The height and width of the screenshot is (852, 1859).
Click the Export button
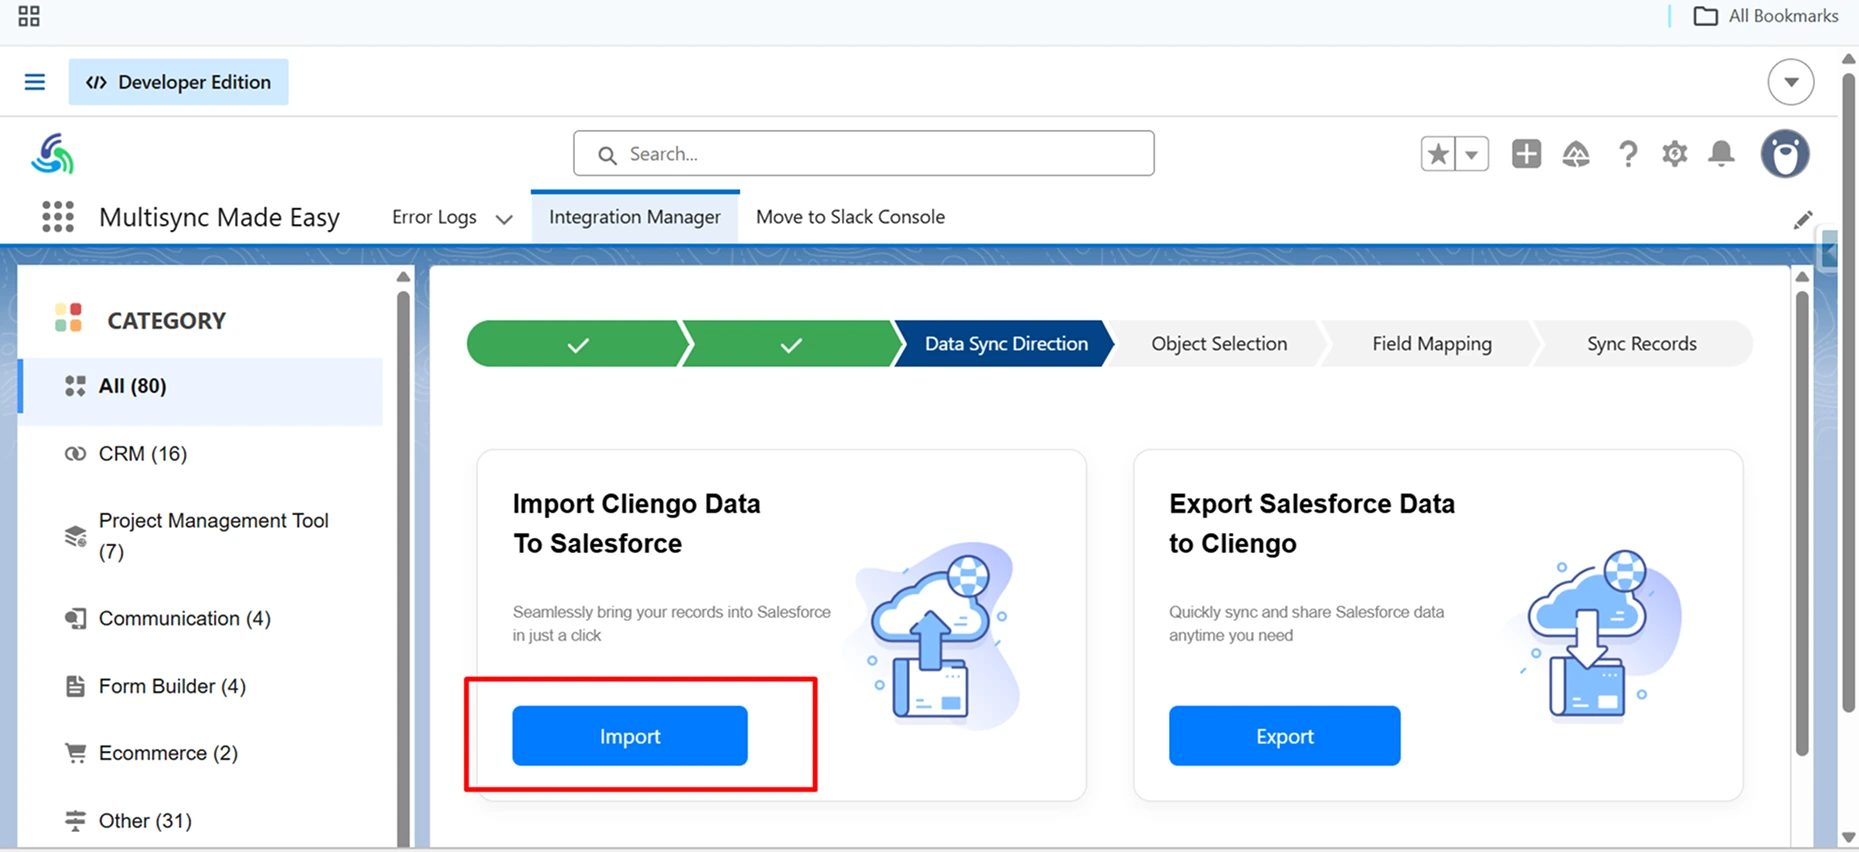pos(1285,736)
